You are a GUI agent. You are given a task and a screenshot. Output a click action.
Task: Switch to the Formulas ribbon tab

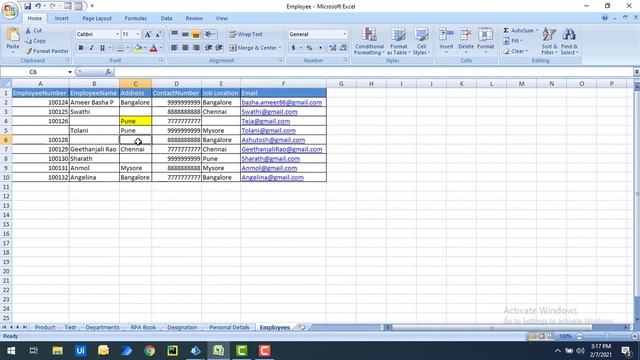coord(136,18)
